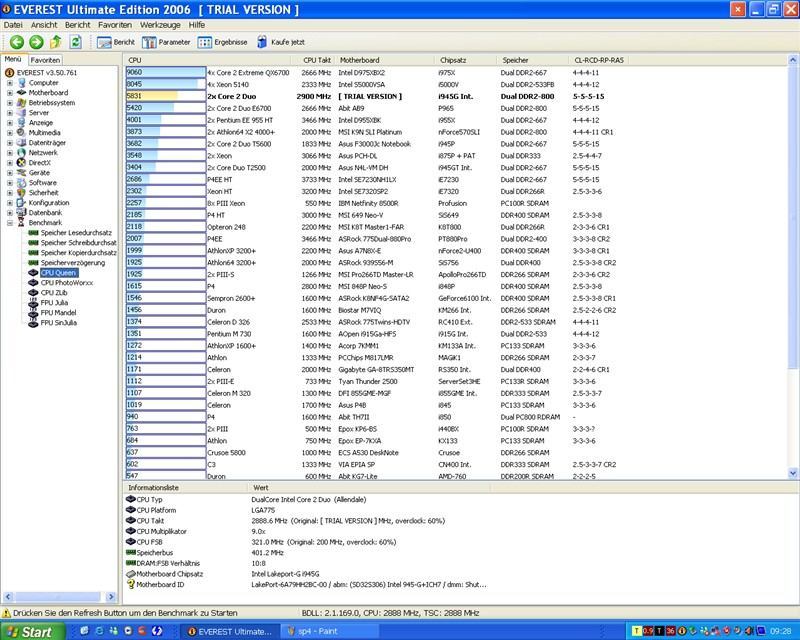Click the Kaufe jetzt toolbar button

281,42
